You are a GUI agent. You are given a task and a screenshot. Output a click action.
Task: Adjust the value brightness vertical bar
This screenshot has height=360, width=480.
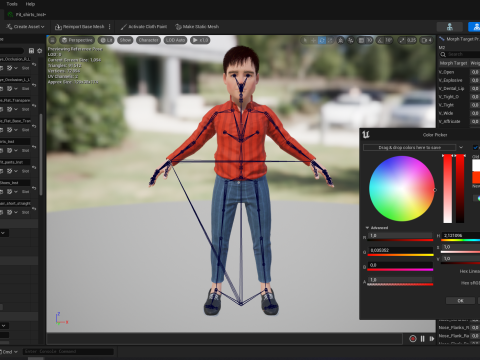(460, 189)
